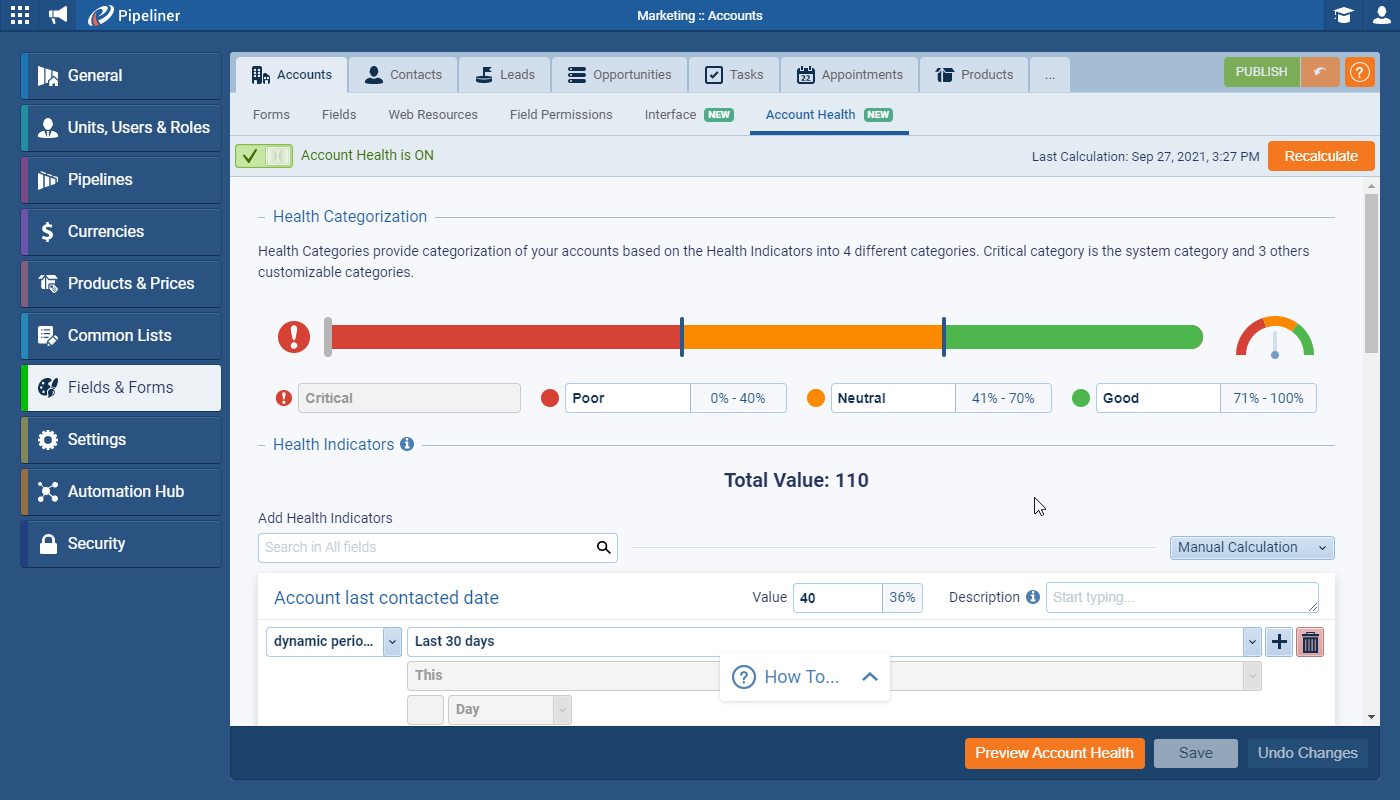Click the revert arrow icon beside Publish
The width and height of the screenshot is (1400, 800).
click(1320, 72)
